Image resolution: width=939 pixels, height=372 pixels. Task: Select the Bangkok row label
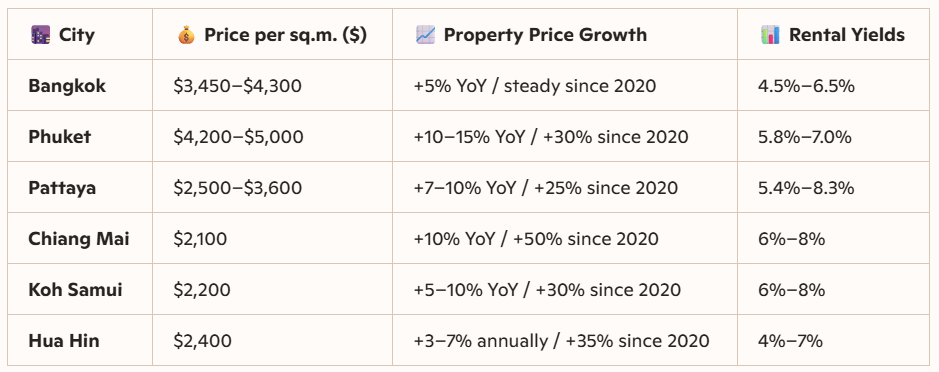coord(66,86)
